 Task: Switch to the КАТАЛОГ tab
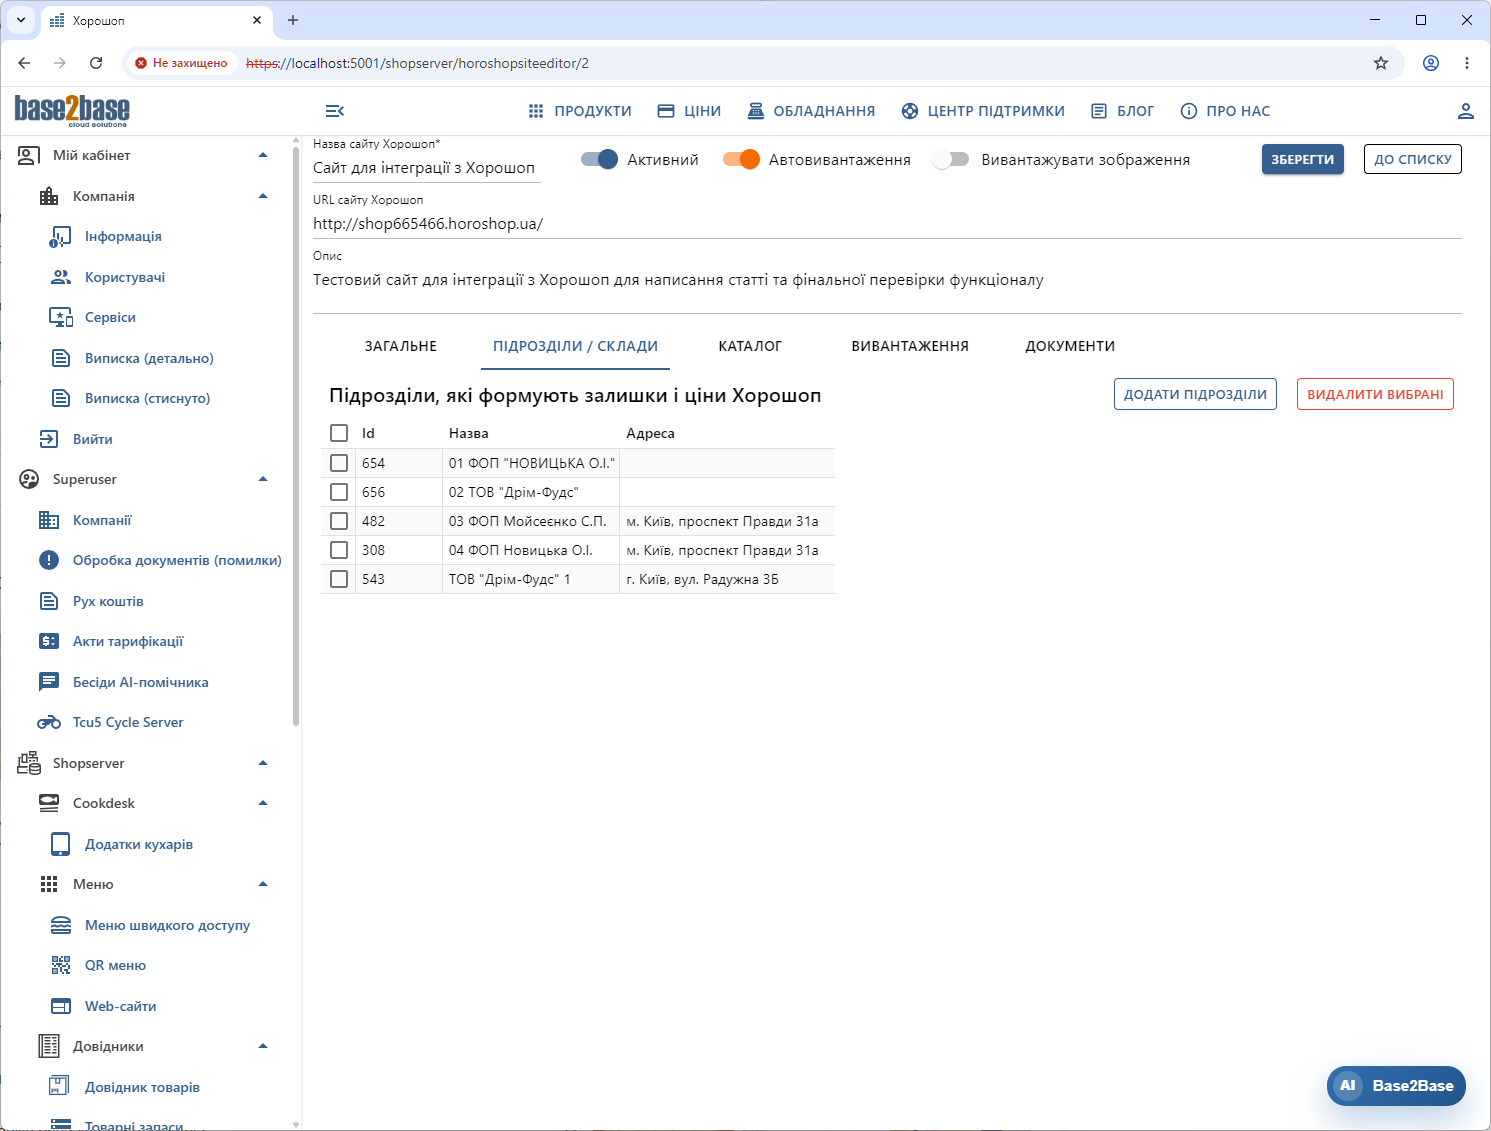click(750, 346)
